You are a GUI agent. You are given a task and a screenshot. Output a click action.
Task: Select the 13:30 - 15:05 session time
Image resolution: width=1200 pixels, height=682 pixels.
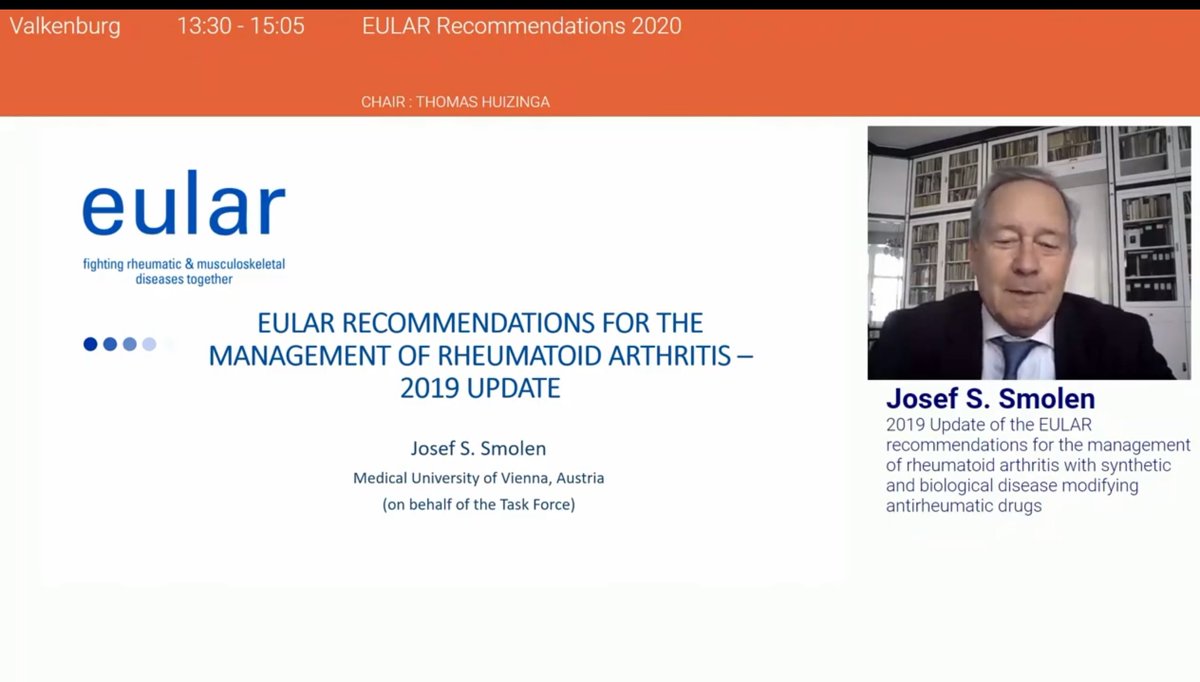241,27
